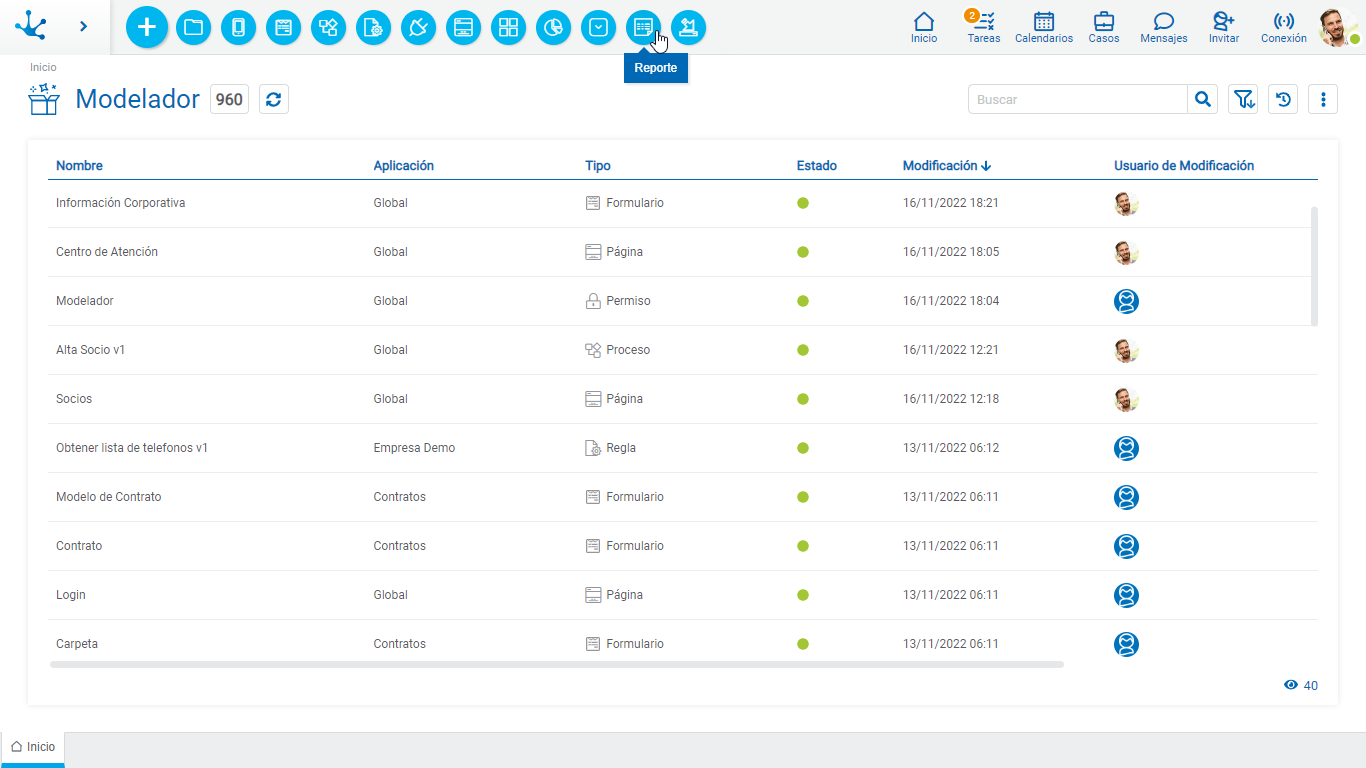Click 16/11/2022 18:21 modification date
This screenshot has width=1366, height=768.
(951, 203)
